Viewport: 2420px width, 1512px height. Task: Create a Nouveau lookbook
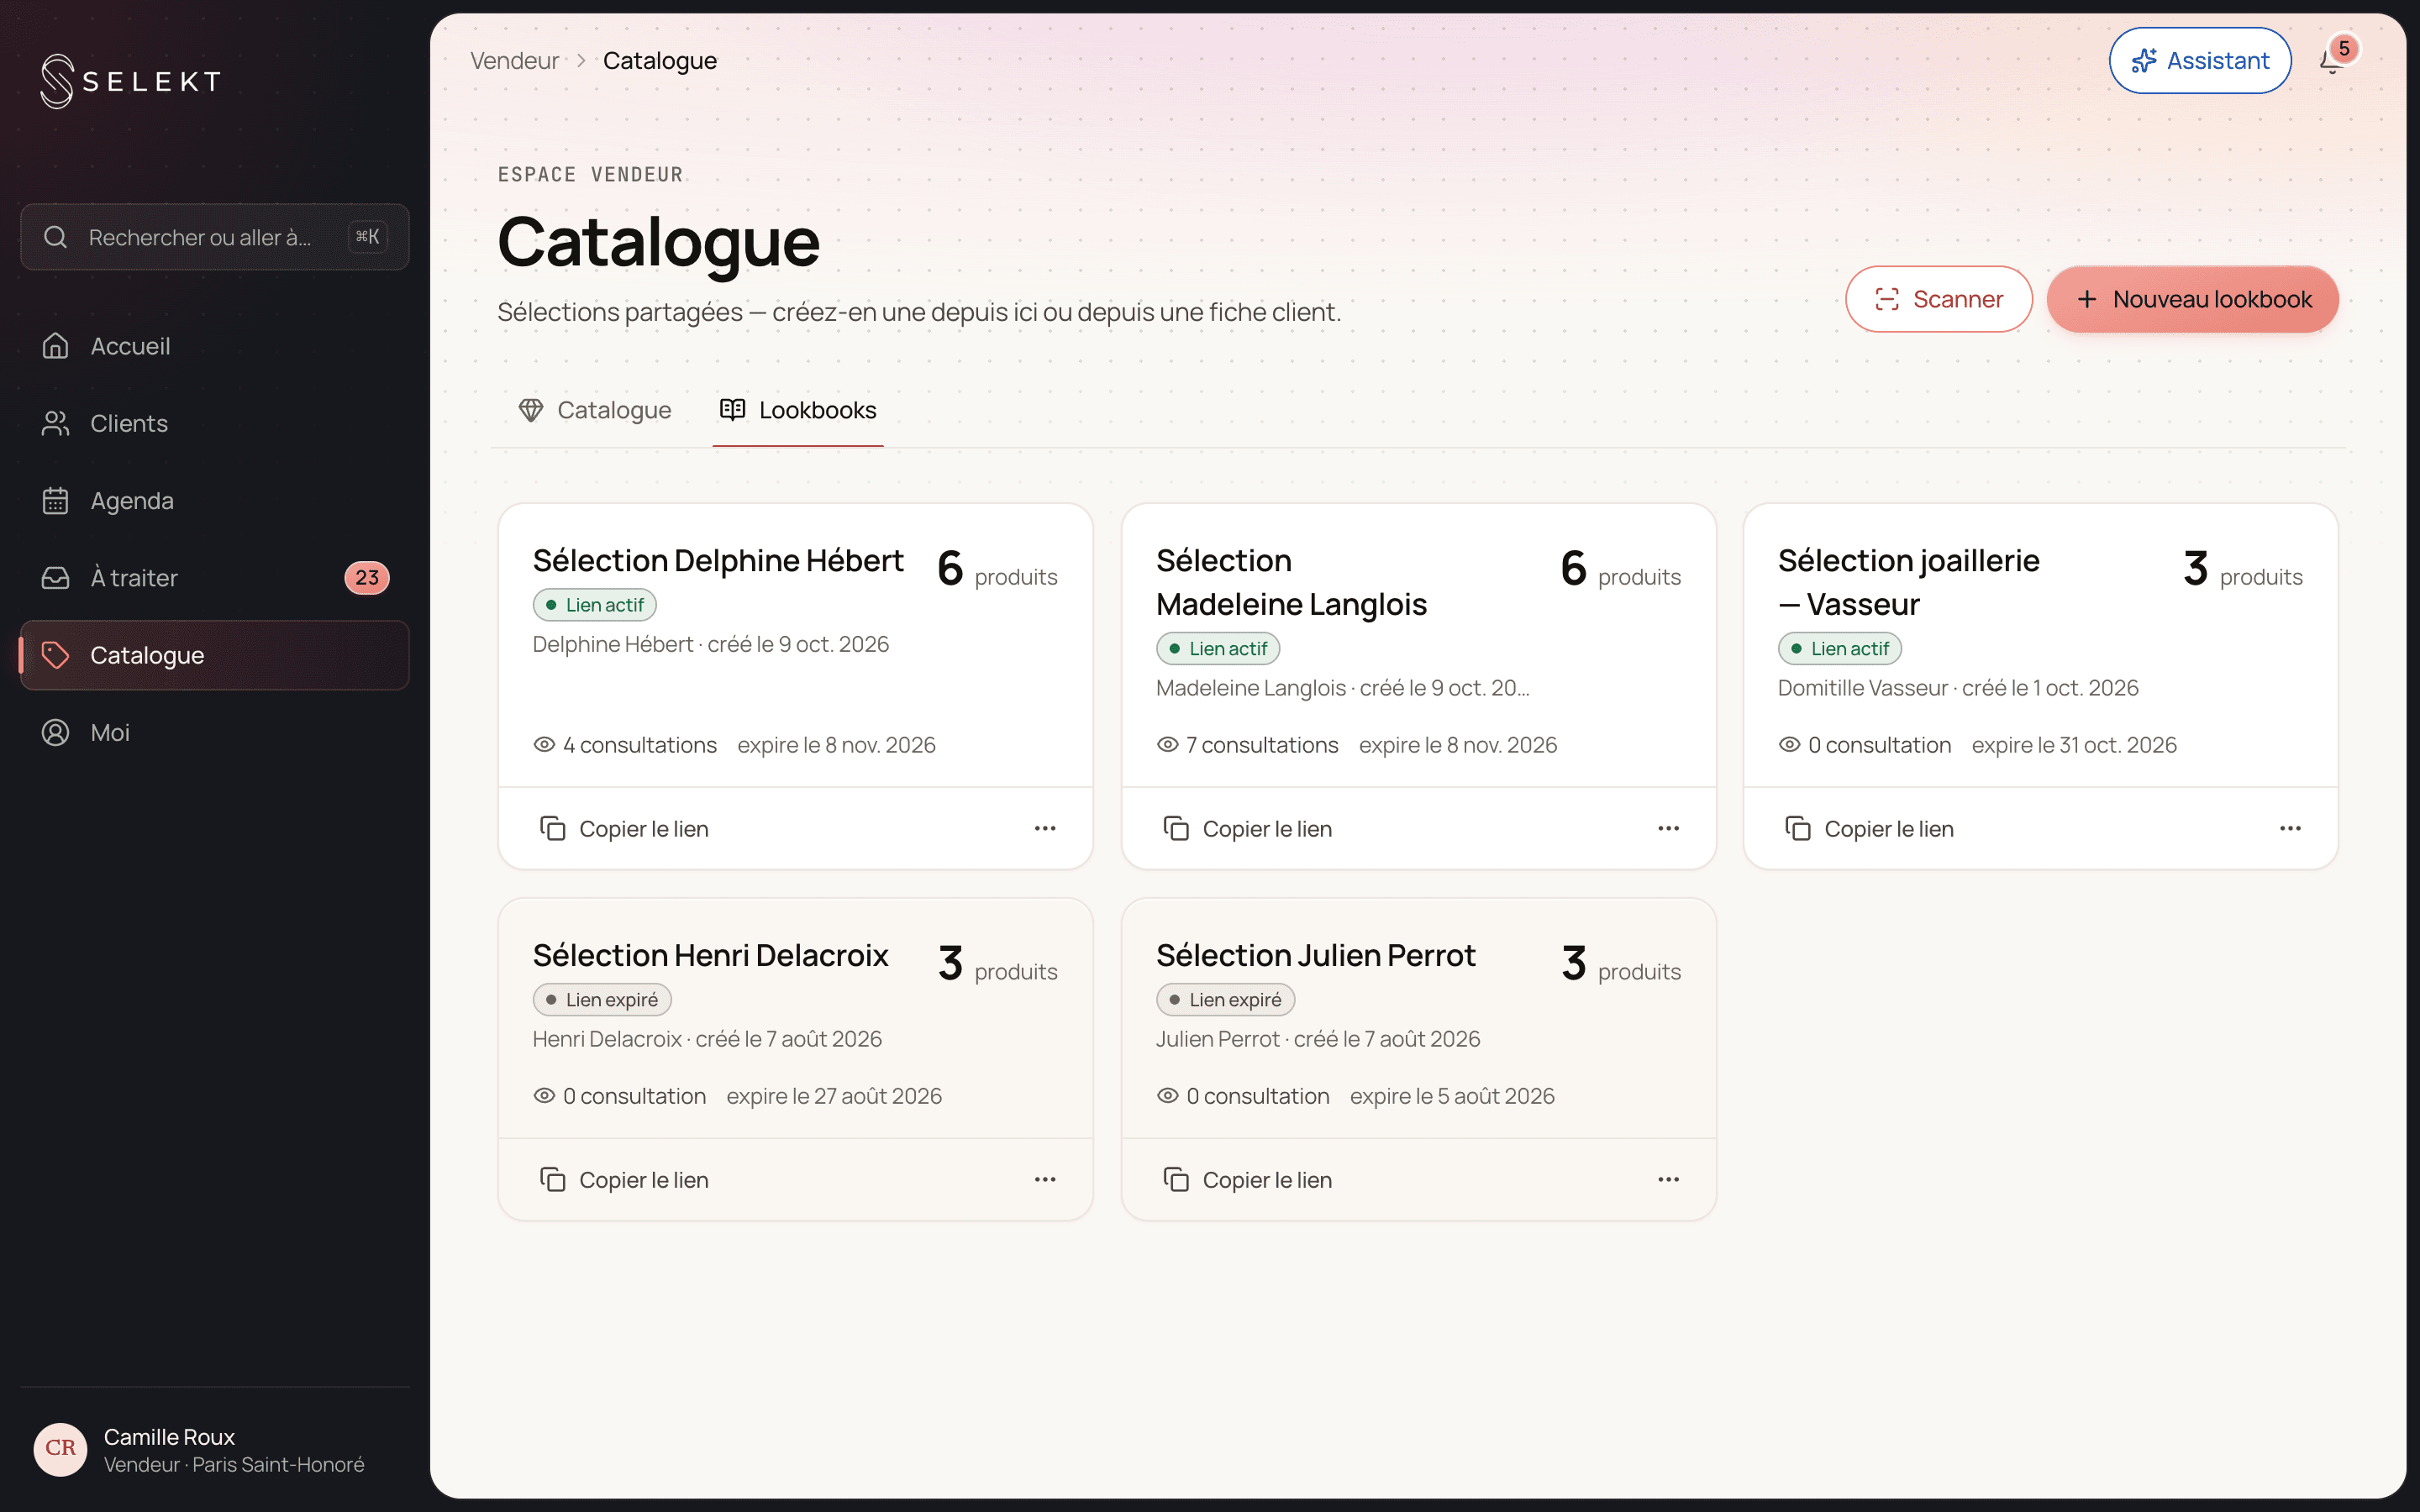pos(2192,299)
